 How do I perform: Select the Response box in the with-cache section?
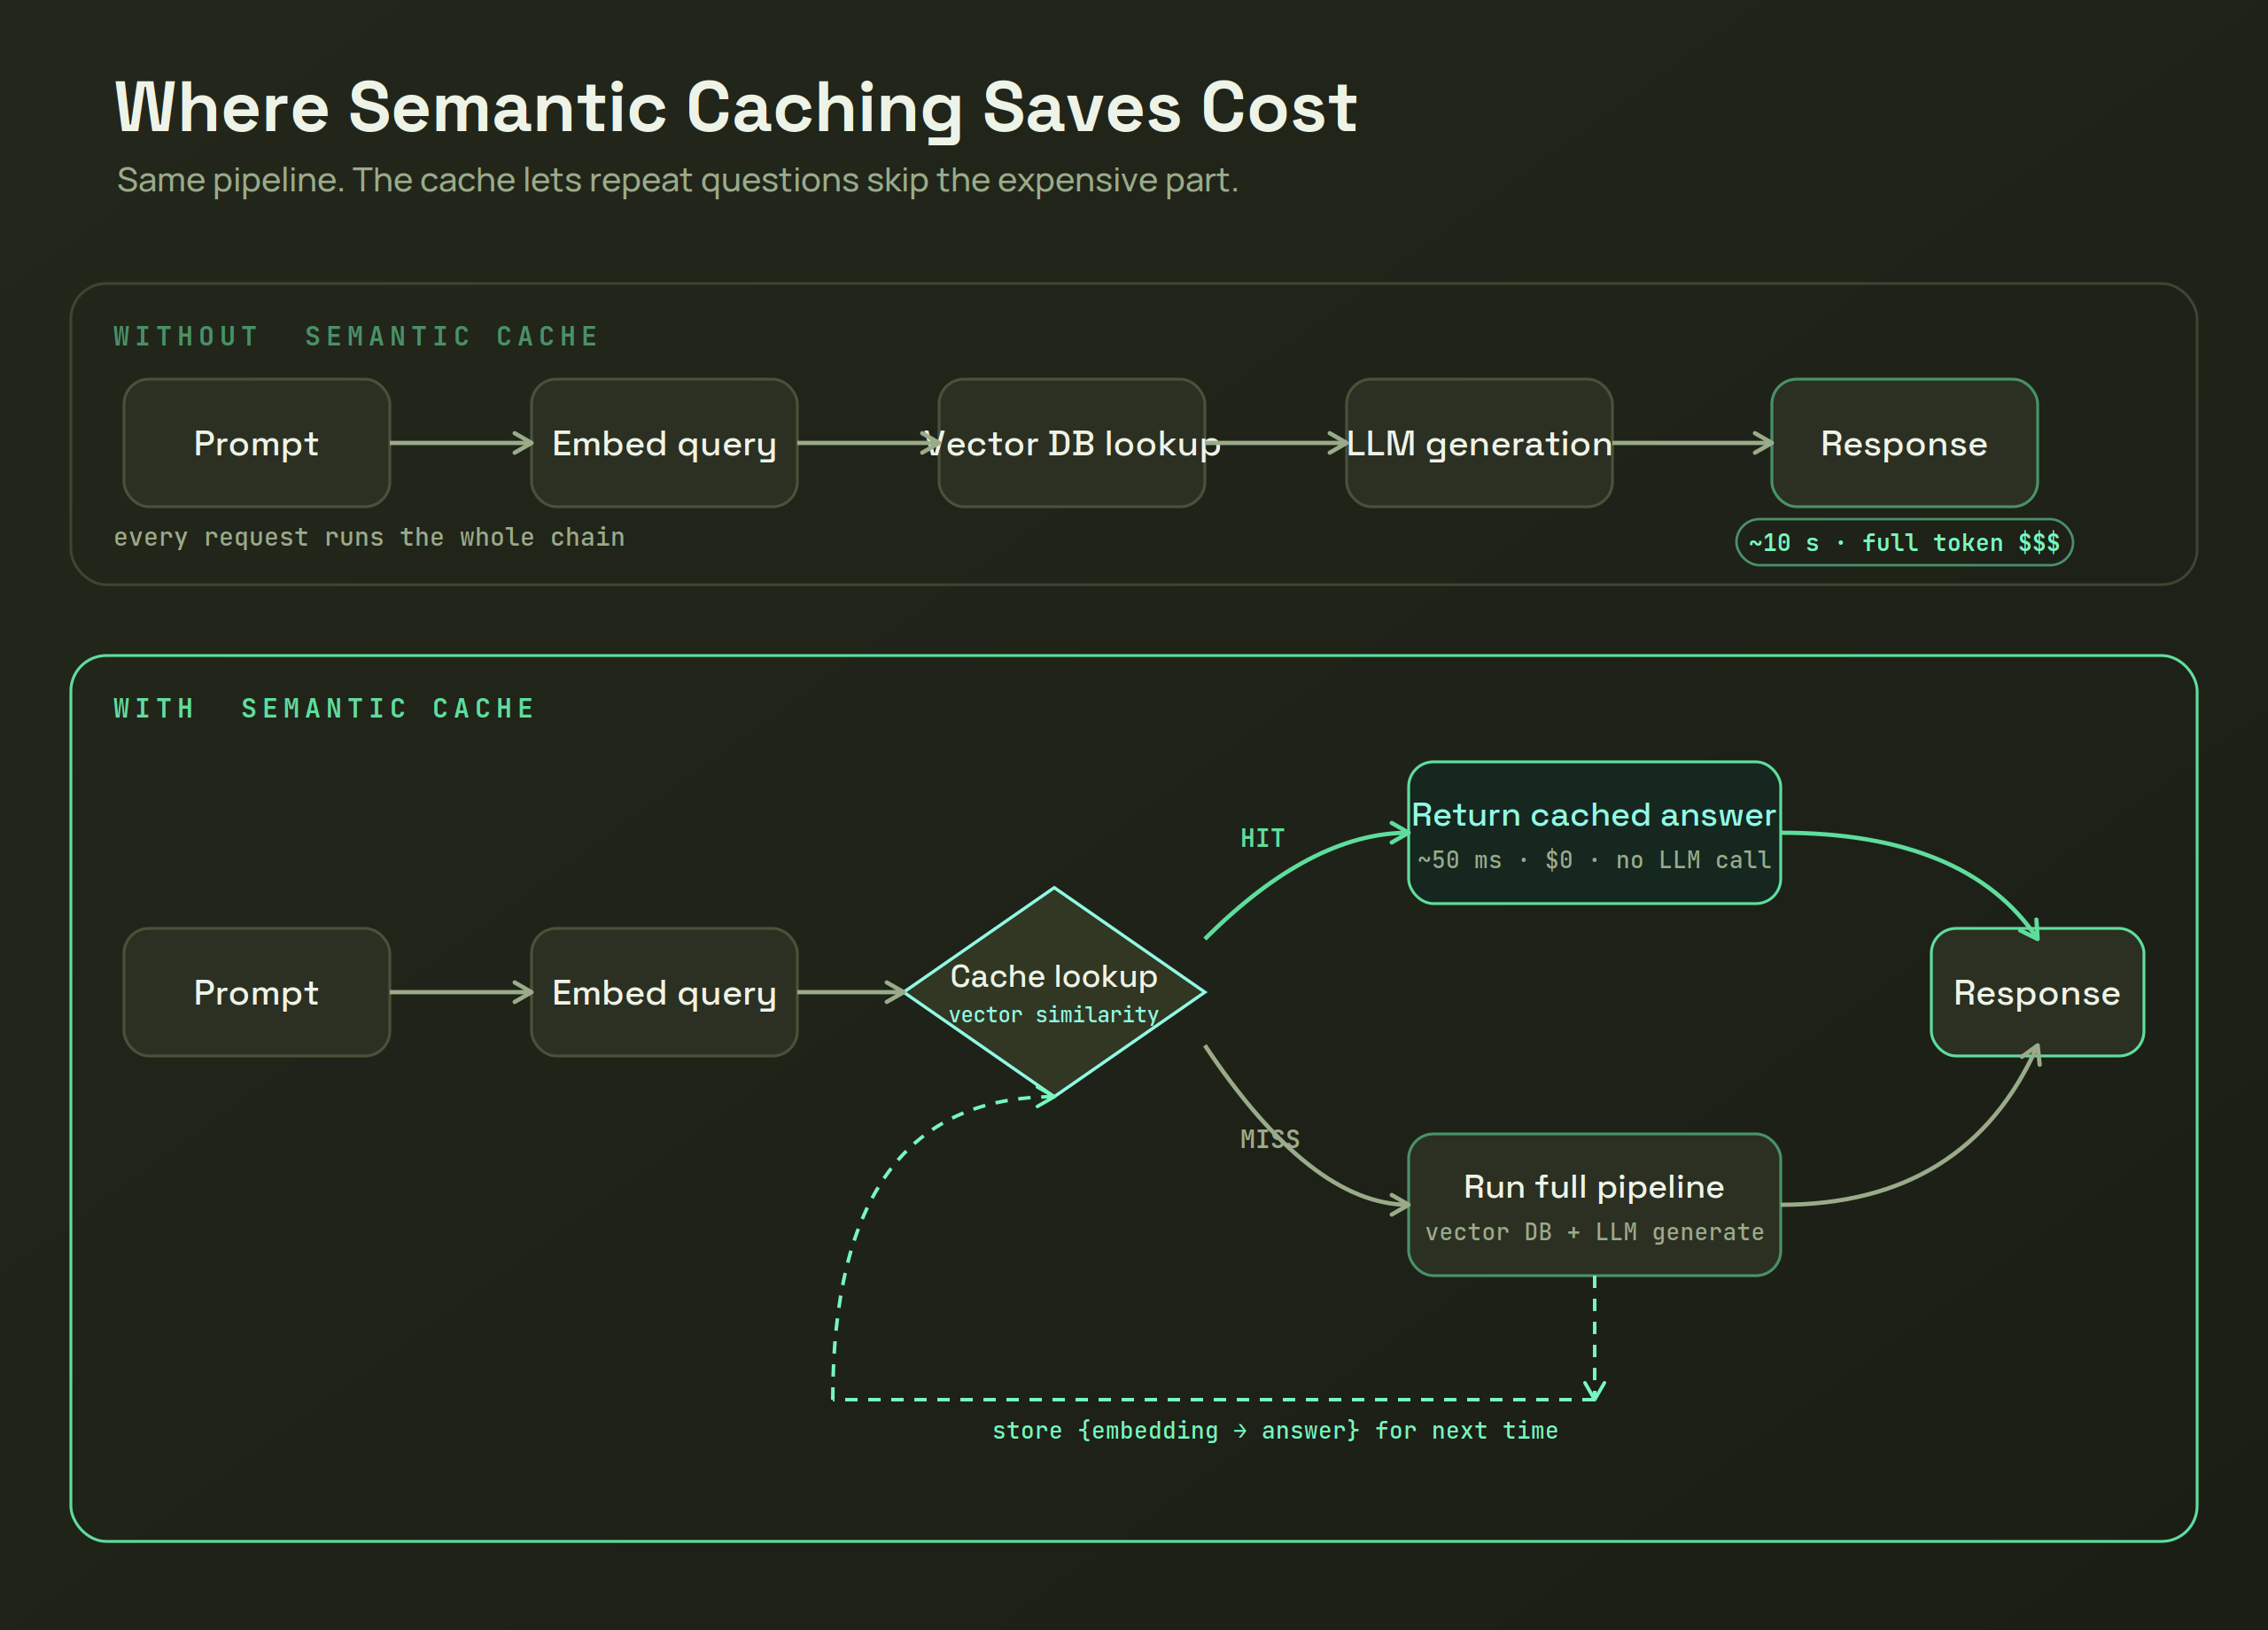click(x=2037, y=993)
